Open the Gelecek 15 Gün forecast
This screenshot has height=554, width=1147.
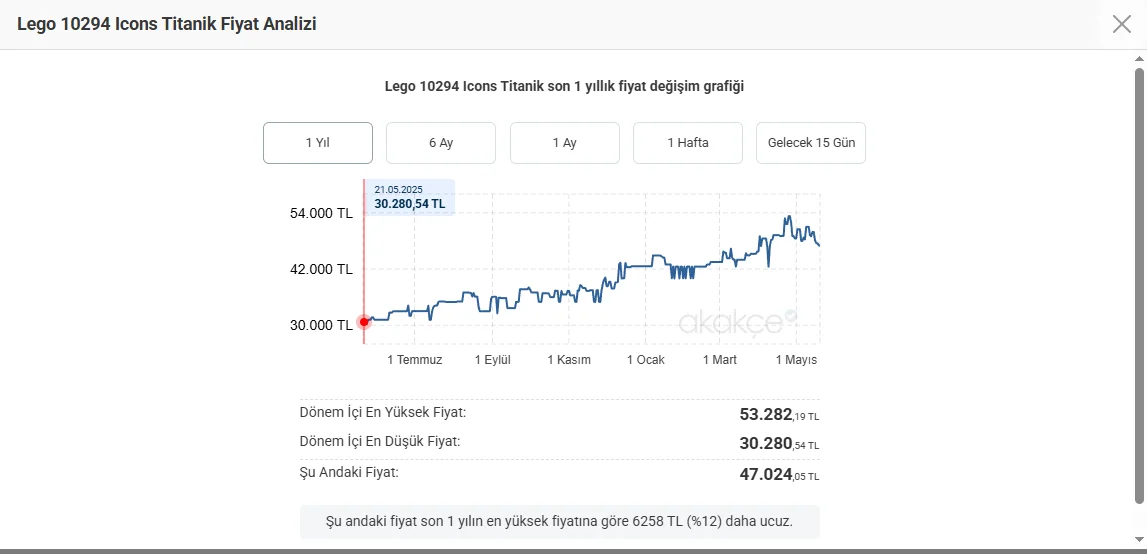click(811, 143)
